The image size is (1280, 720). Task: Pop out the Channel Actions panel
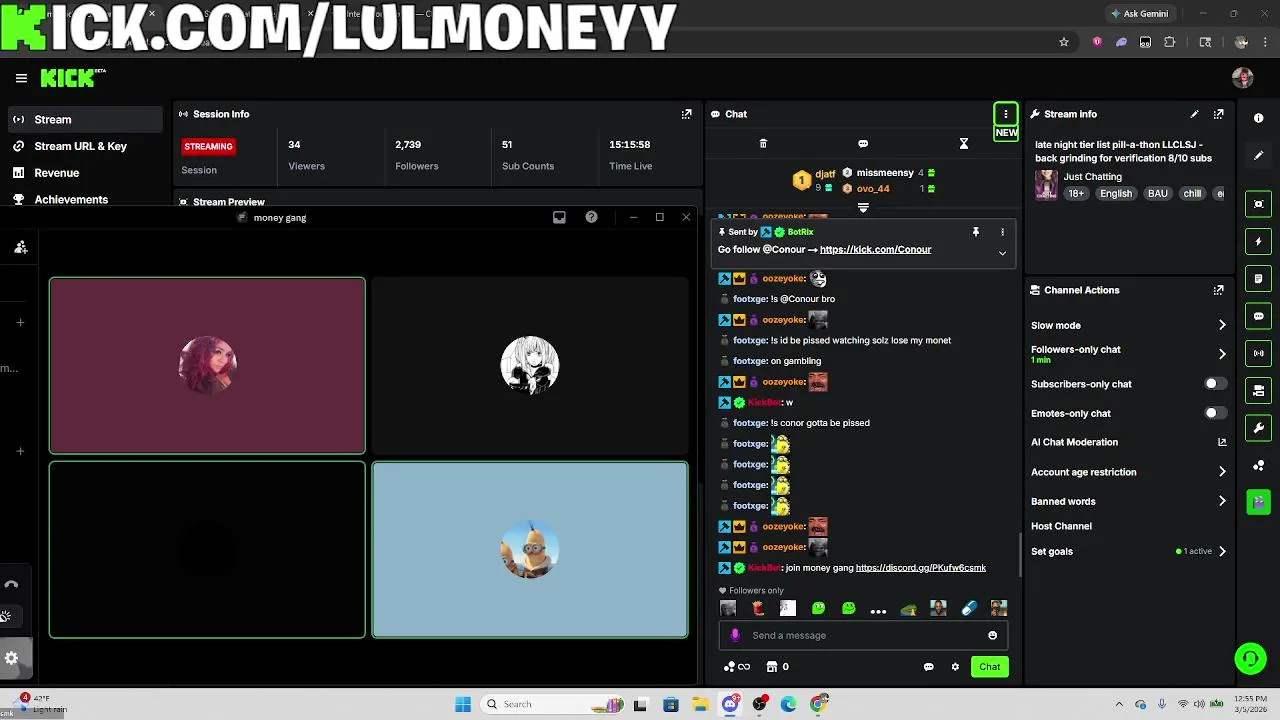(x=1218, y=290)
